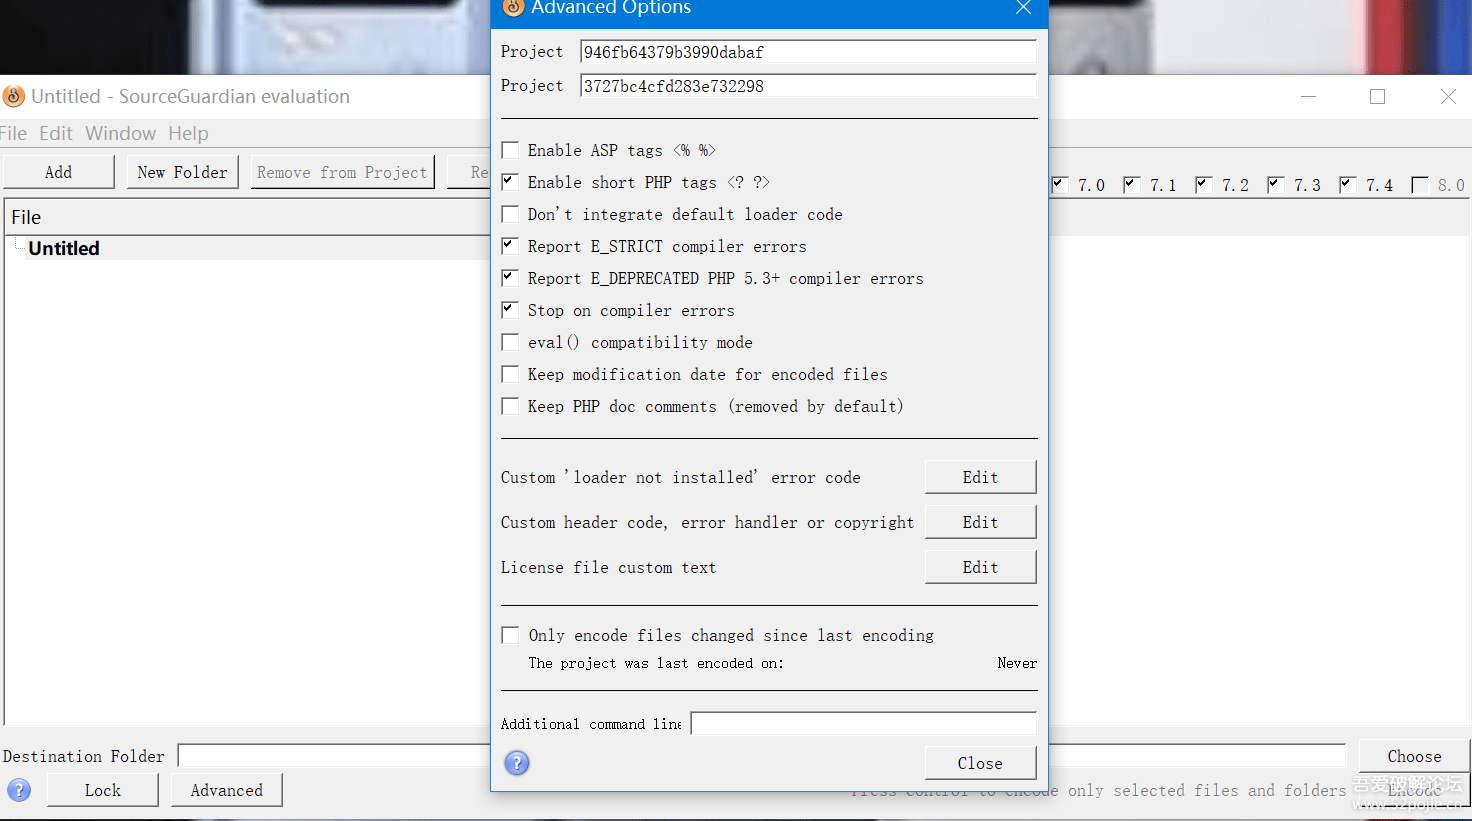Click Remove from Project button
The image size is (1472, 821).
click(342, 172)
